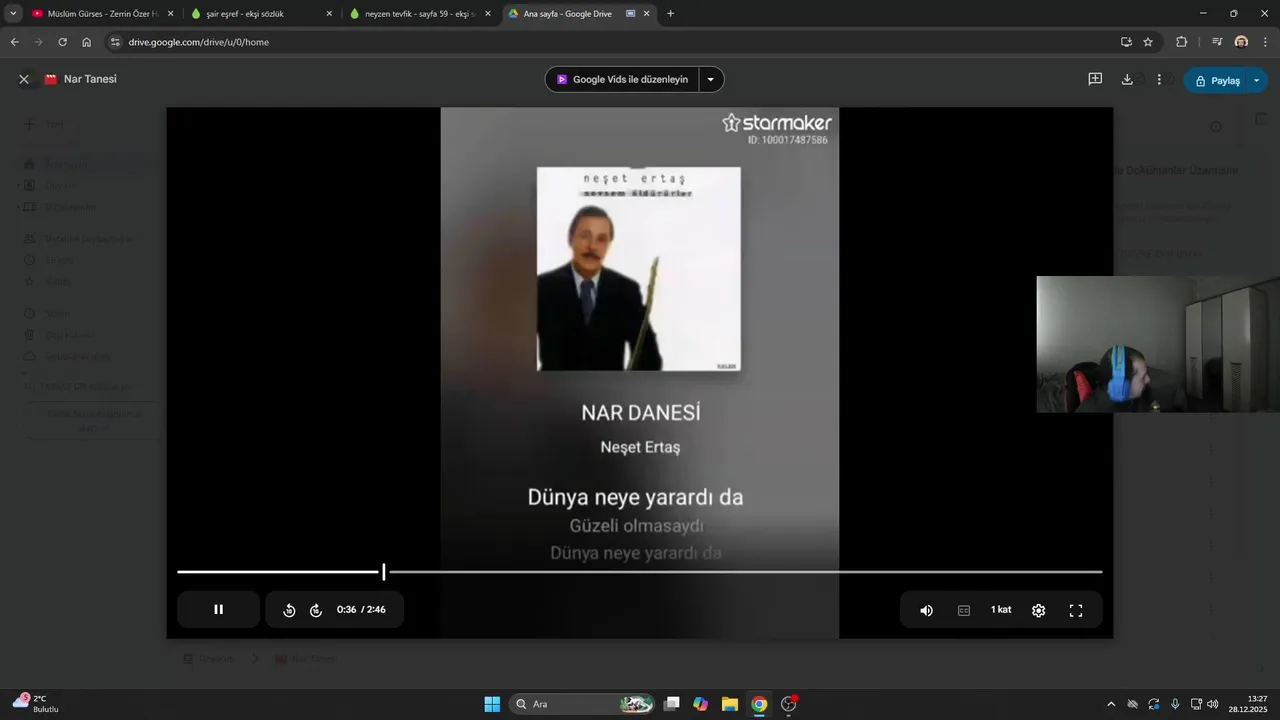The width and height of the screenshot is (1280, 720).
Task: Download the Nar Tanesi file
Action: (x=1127, y=79)
